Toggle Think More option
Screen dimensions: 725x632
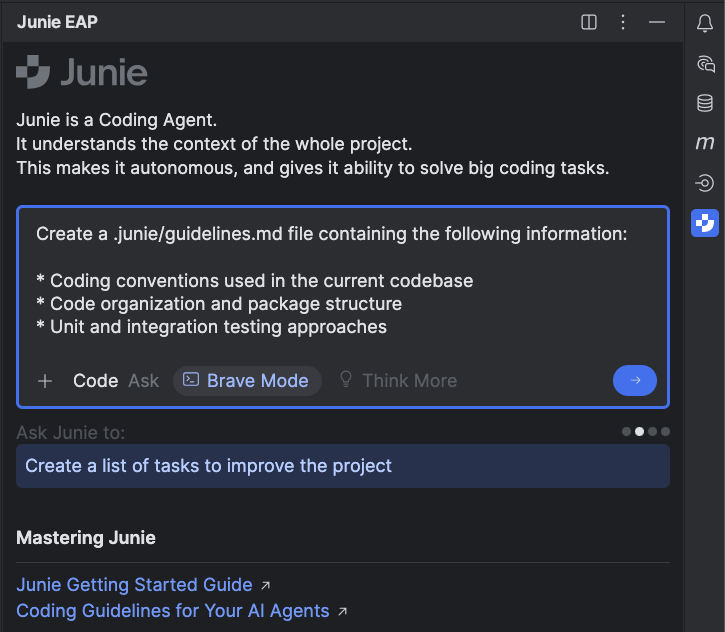point(398,381)
